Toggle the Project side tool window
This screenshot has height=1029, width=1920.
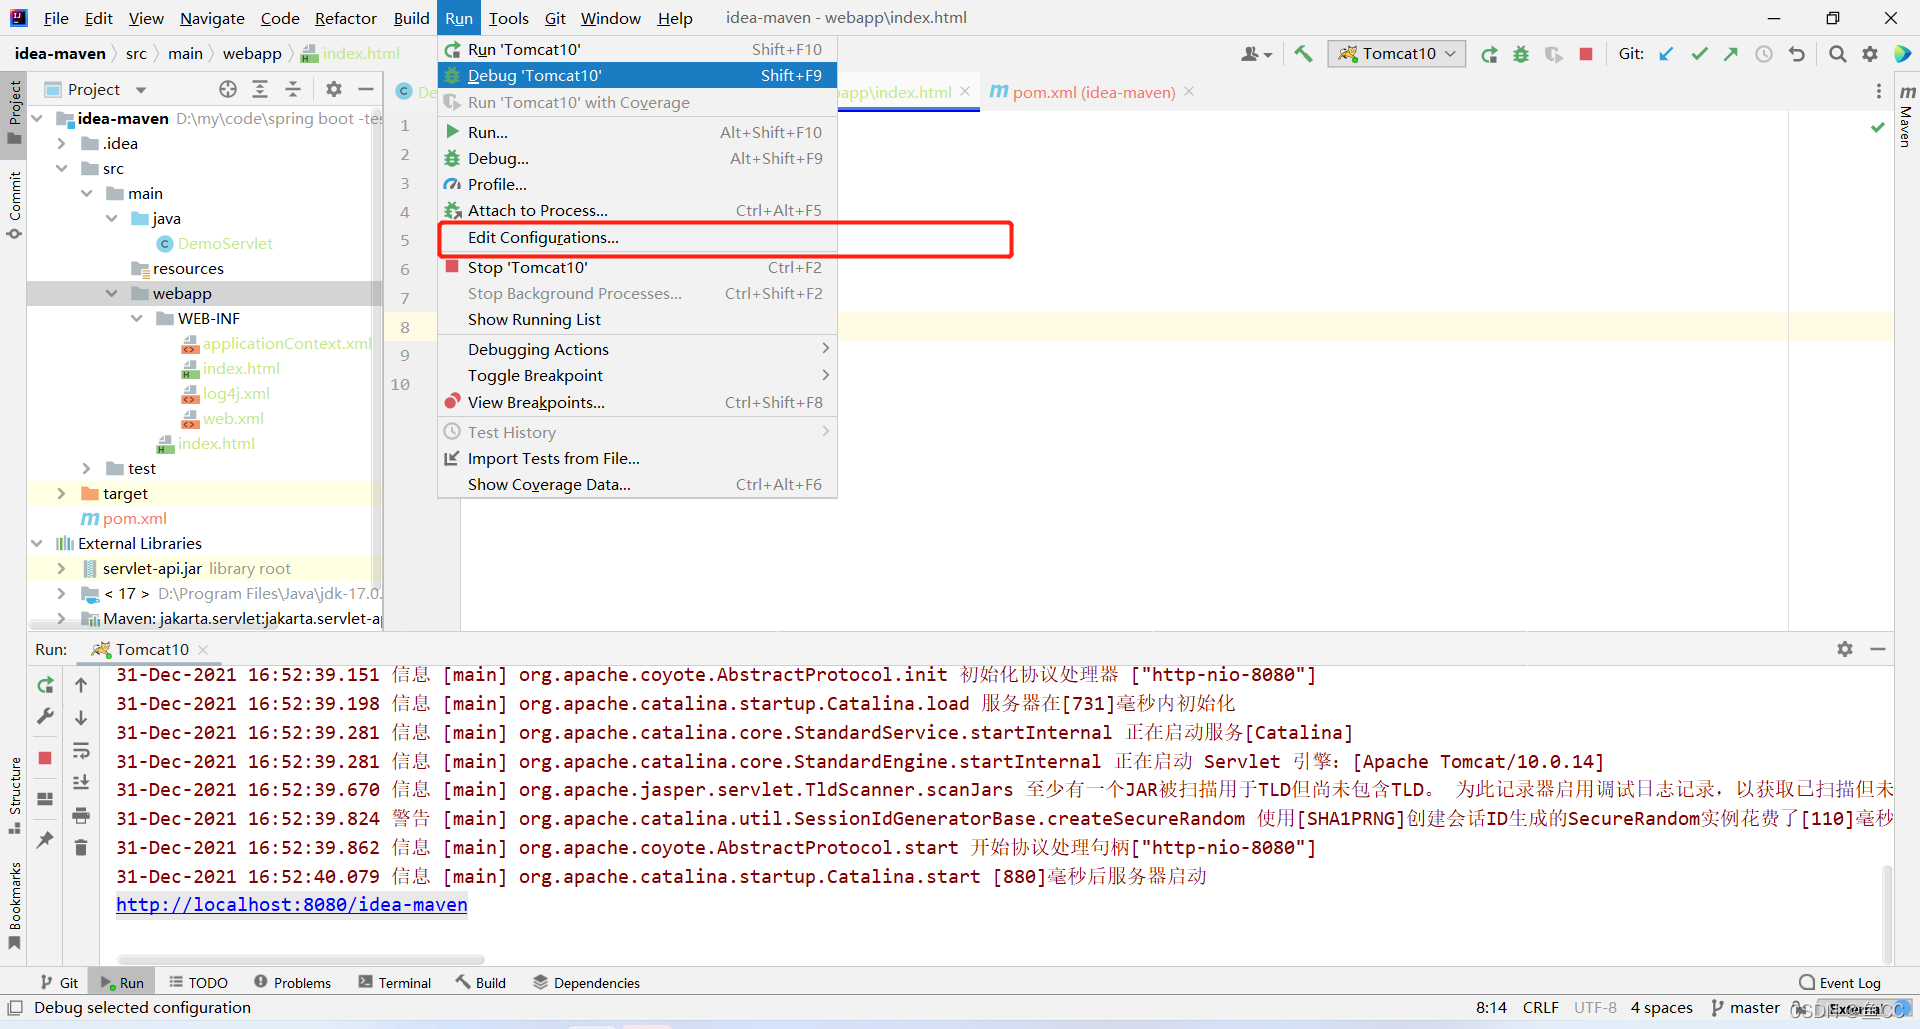(14, 112)
